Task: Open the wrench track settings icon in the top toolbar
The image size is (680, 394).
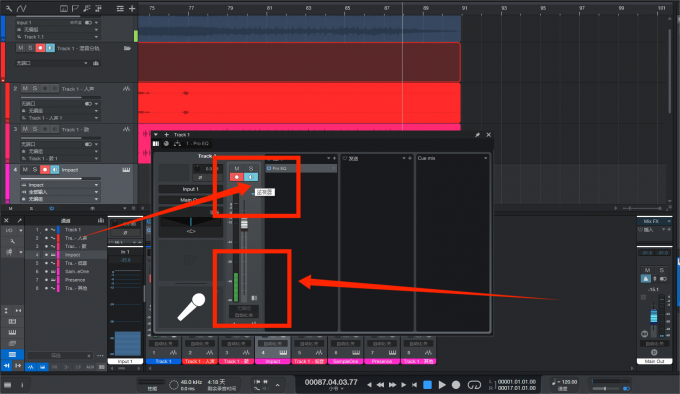Action: [9, 8]
